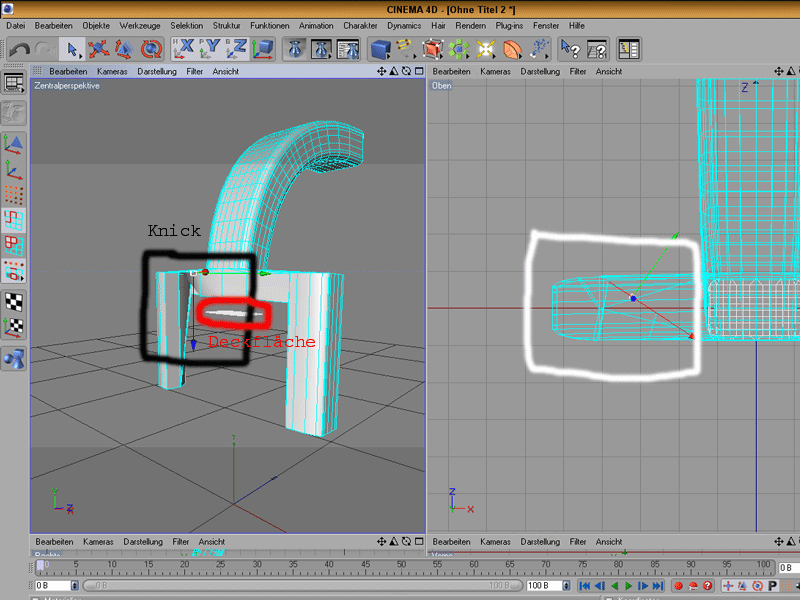Click the red record keyframe button
The height and width of the screenshot is (600, 800).
678,585
